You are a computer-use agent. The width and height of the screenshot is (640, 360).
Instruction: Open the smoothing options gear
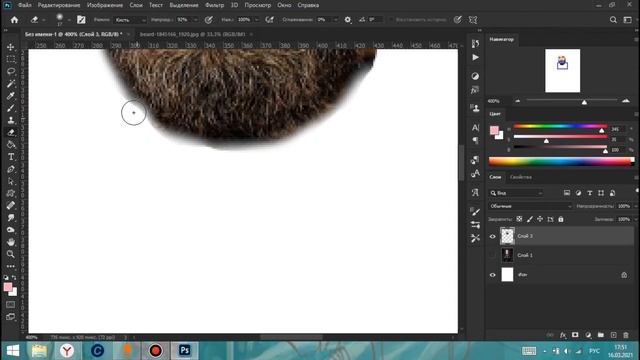click(x=348, y=20)
